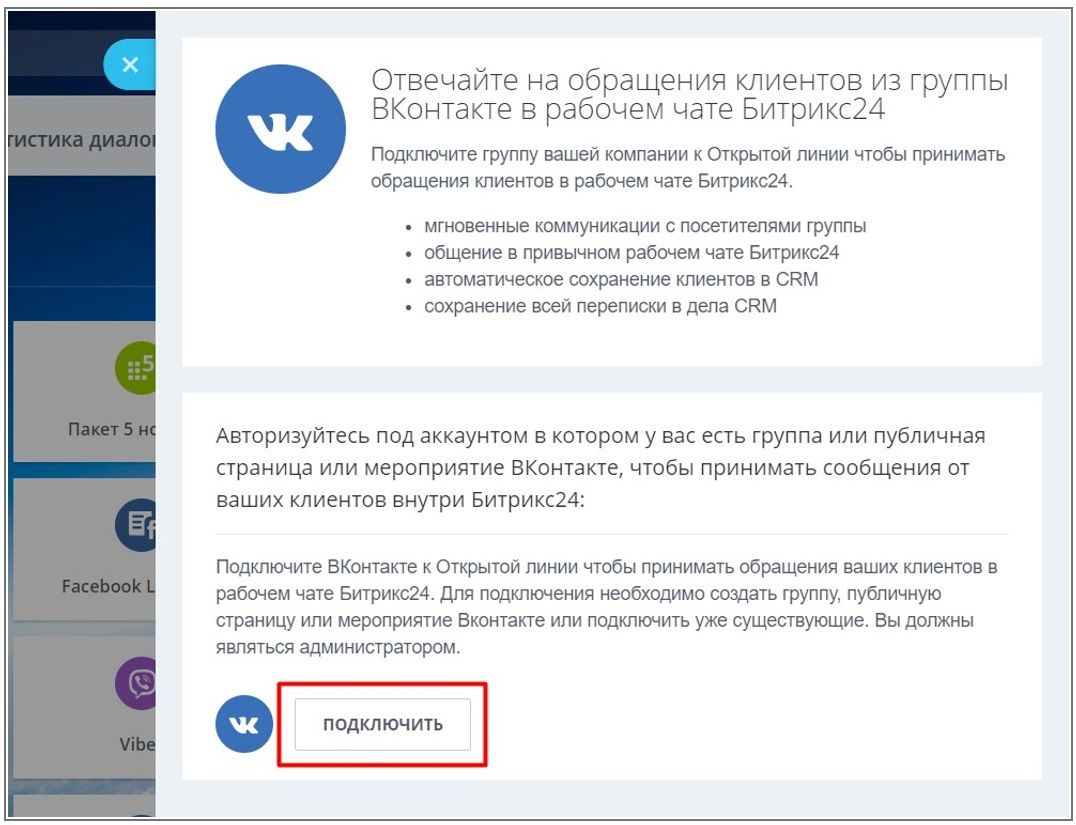Click the Viber tile caption text

(x=137, y=744)
